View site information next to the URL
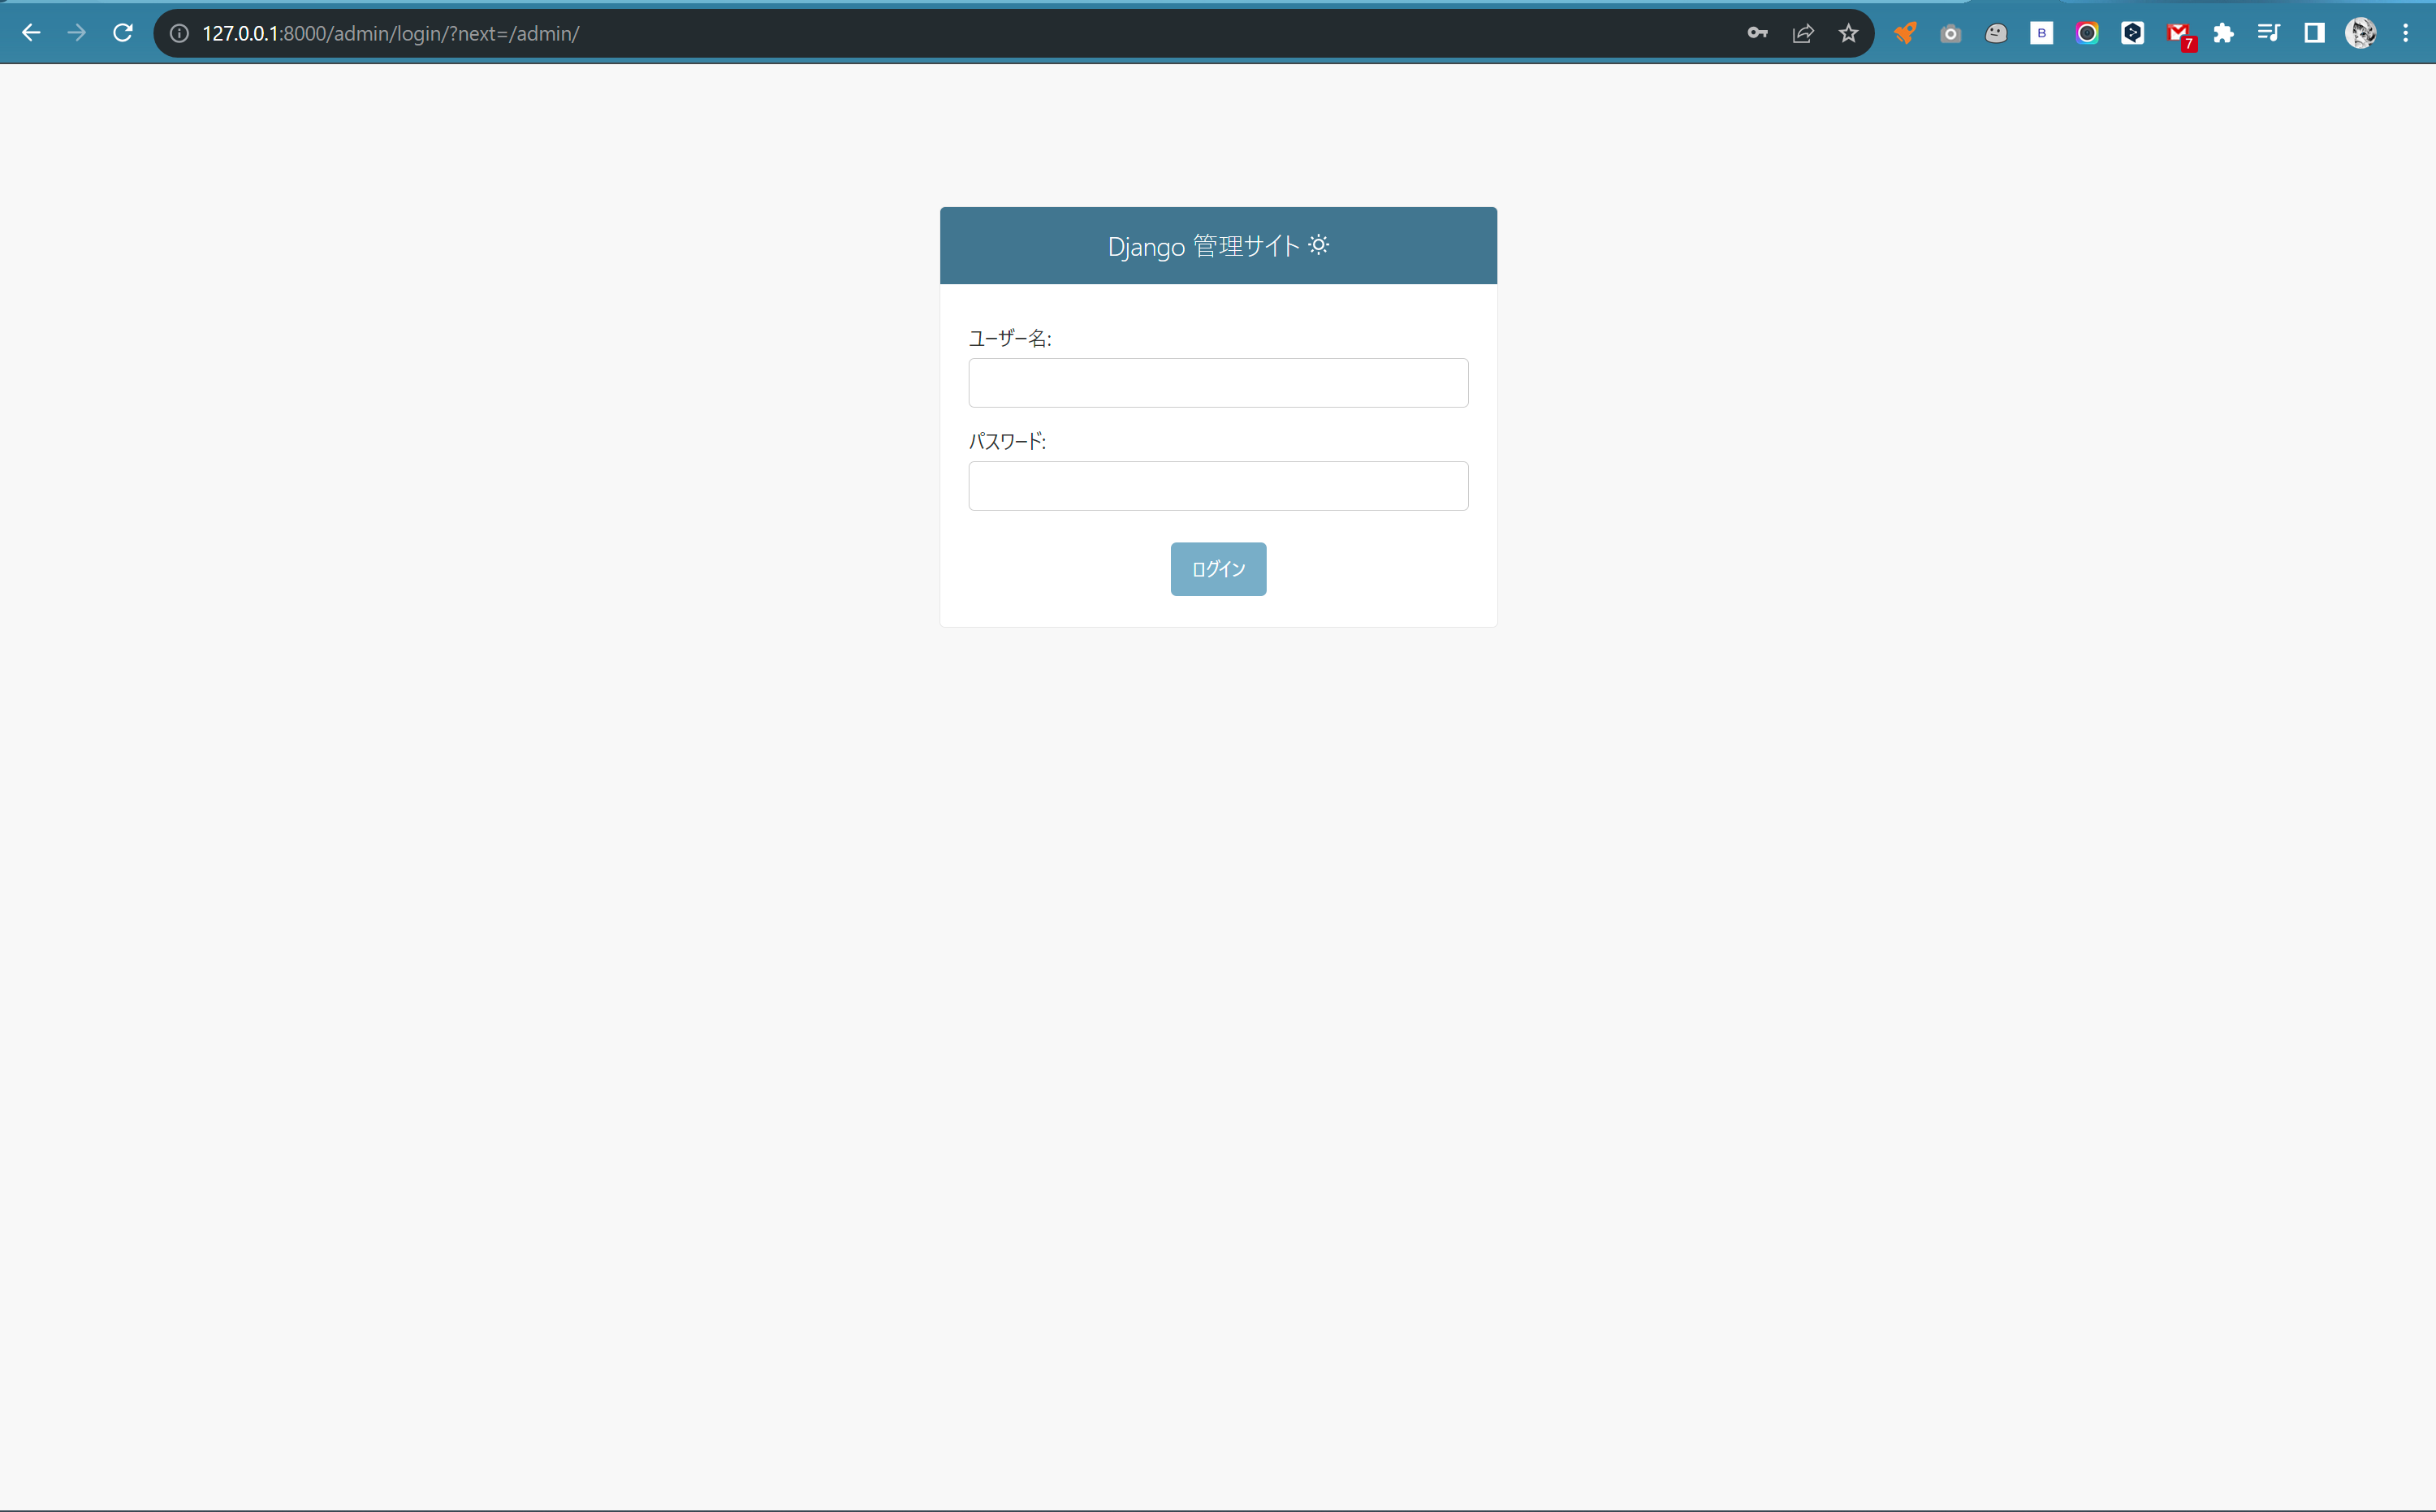This screenshot has height=1512, width=2436. coord(179,33)
